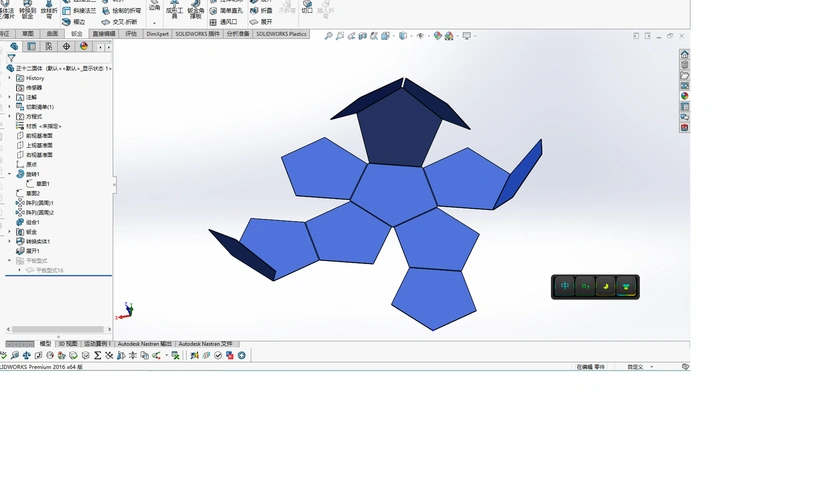Toggle the 中 input mode button
The width and height of the screenshot is (839, 500).
pos(565,287)
